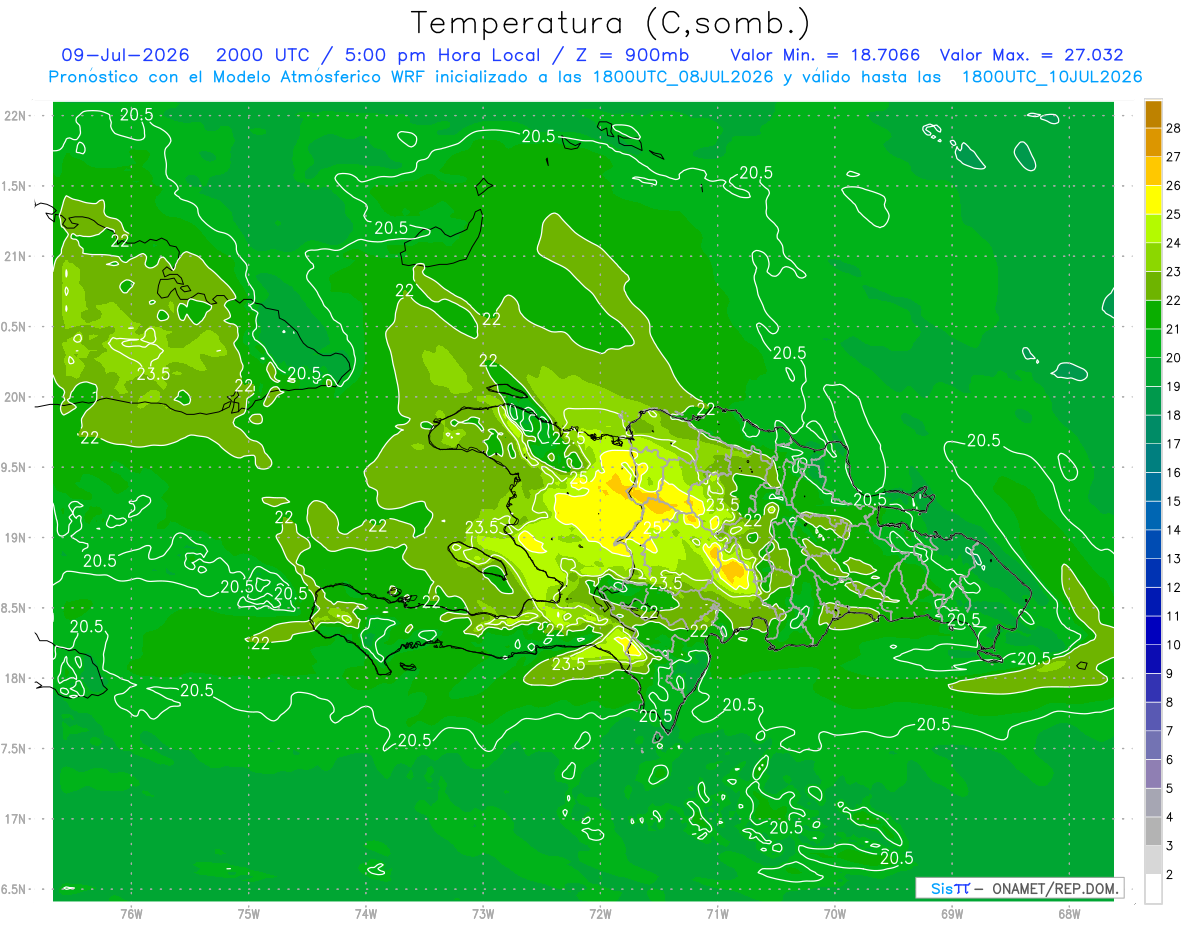Click the '12' color scale label

1174,587
